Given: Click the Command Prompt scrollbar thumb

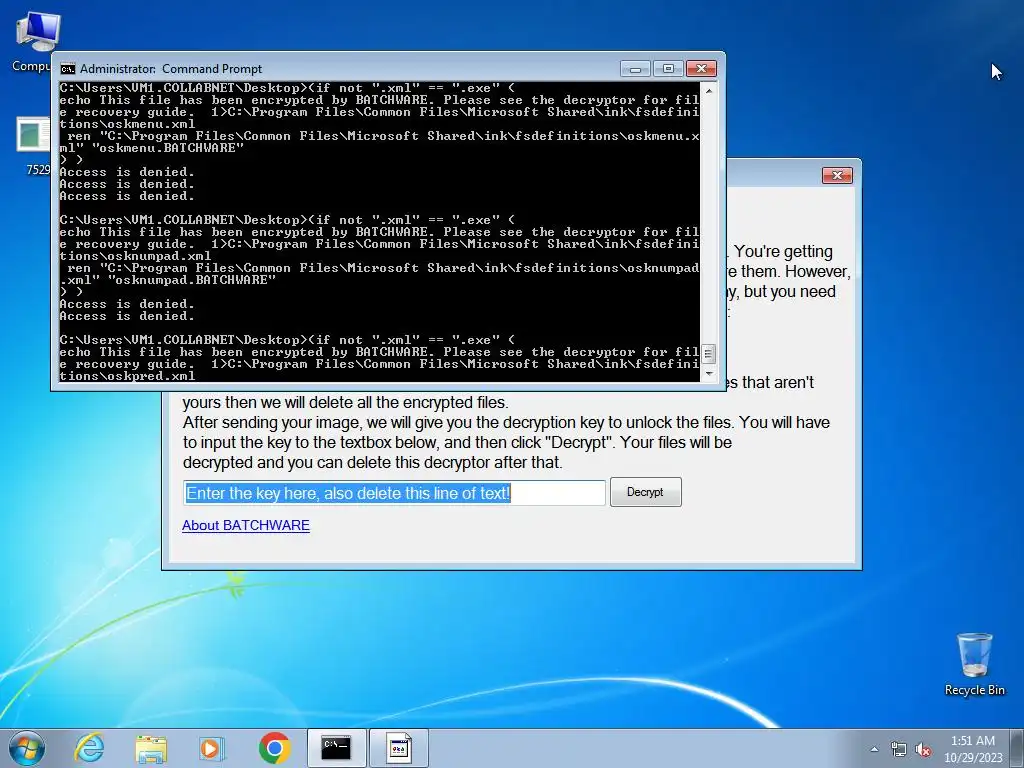Looking at the screenshot, I should pyautogui.click(x=709, y=353).
